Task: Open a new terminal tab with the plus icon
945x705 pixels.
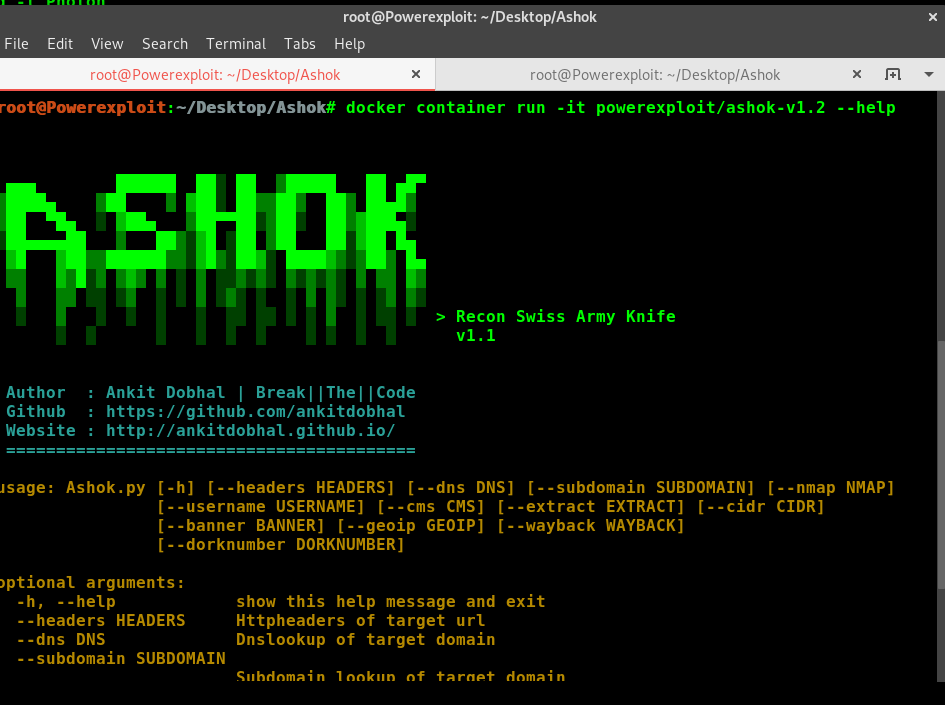Action: pos(893,74)
